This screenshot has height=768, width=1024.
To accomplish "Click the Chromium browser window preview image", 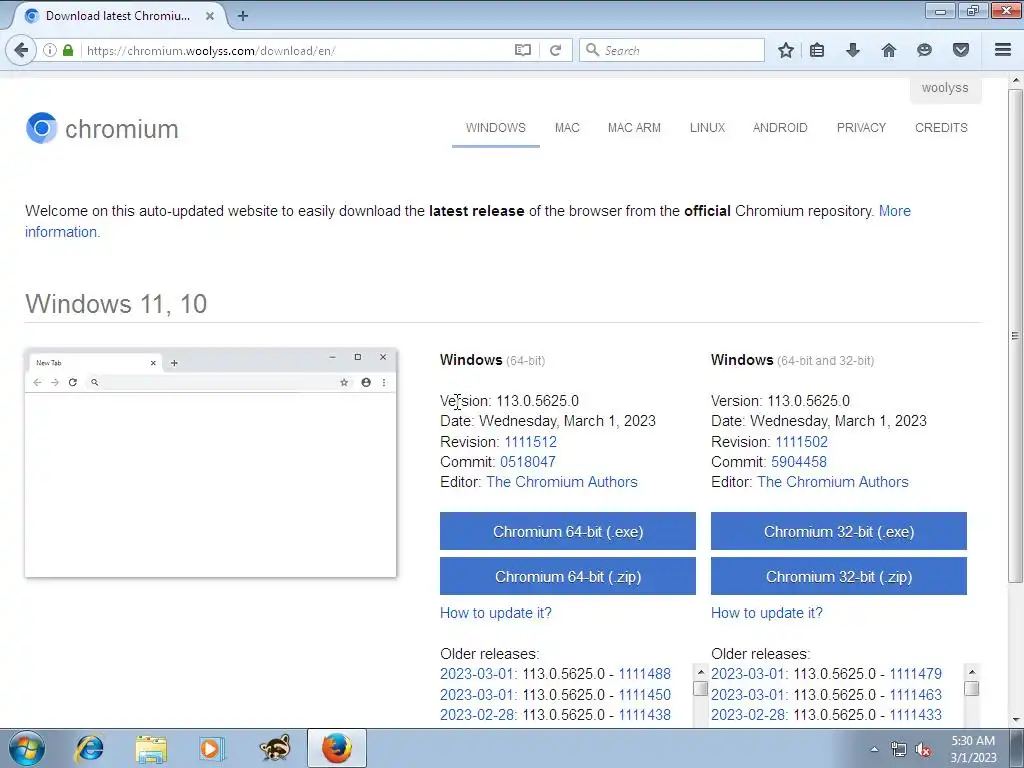I will [x=210, y=463].
